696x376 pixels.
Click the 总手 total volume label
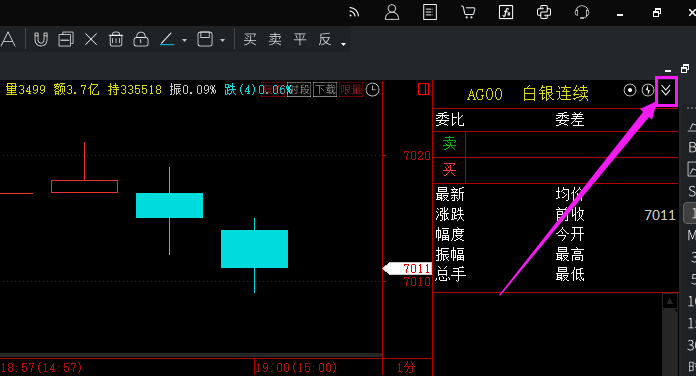(451, 274)
